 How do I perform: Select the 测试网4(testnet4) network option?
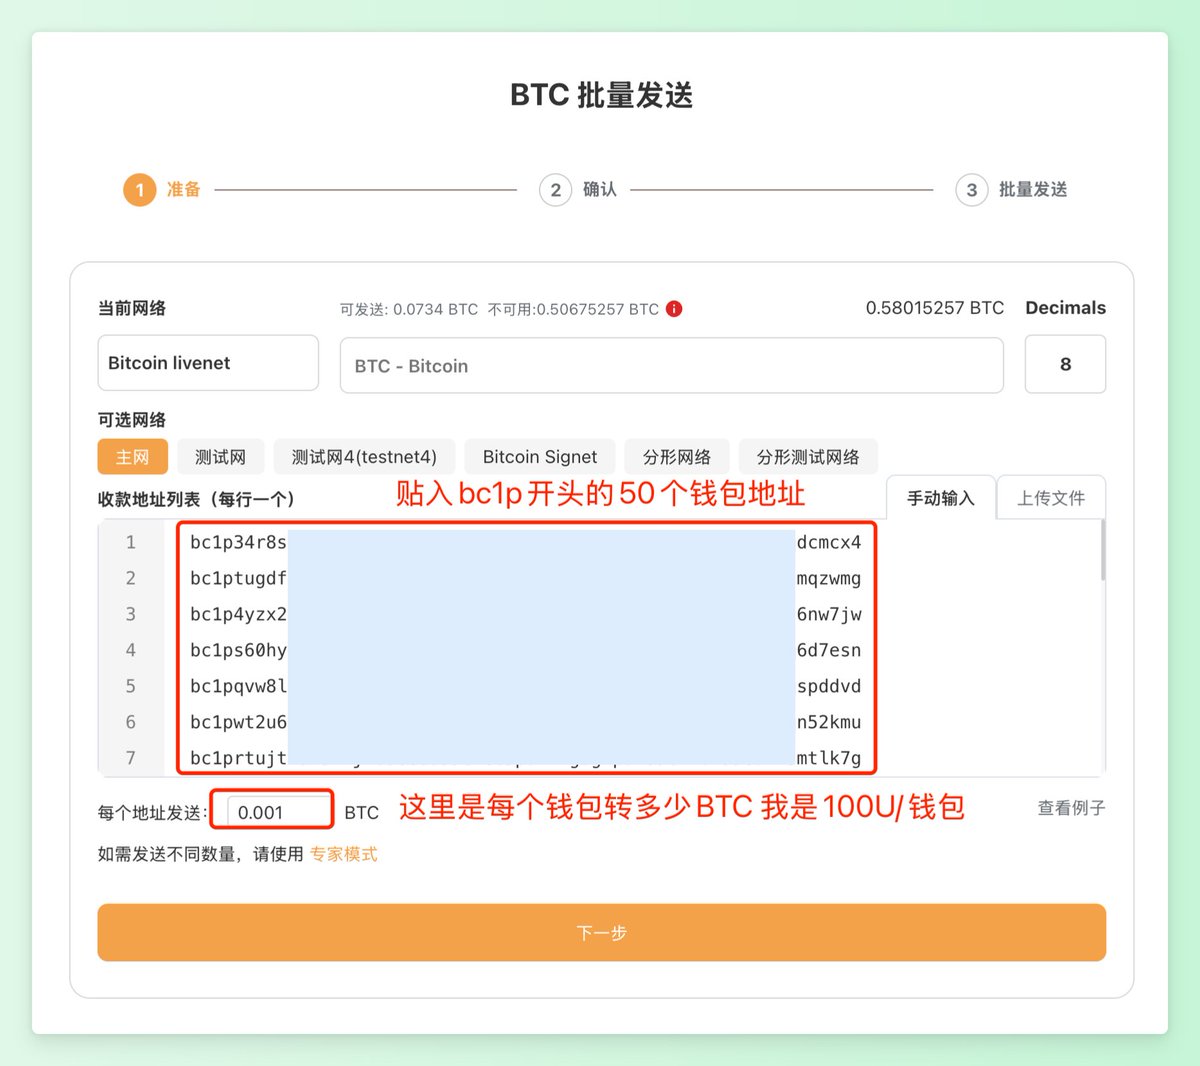coord(364,457)
